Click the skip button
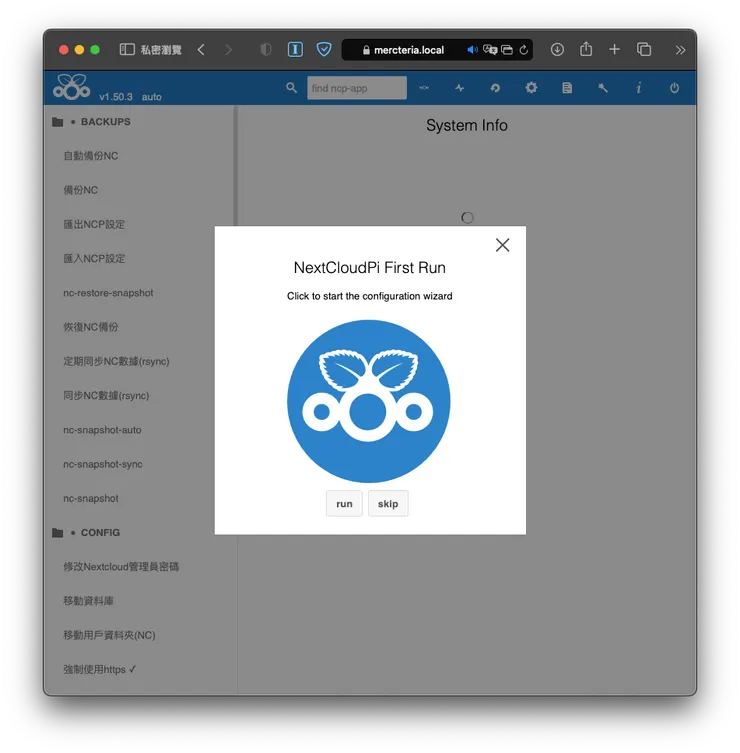Viewport: 740px width, 753px height. 388,503
